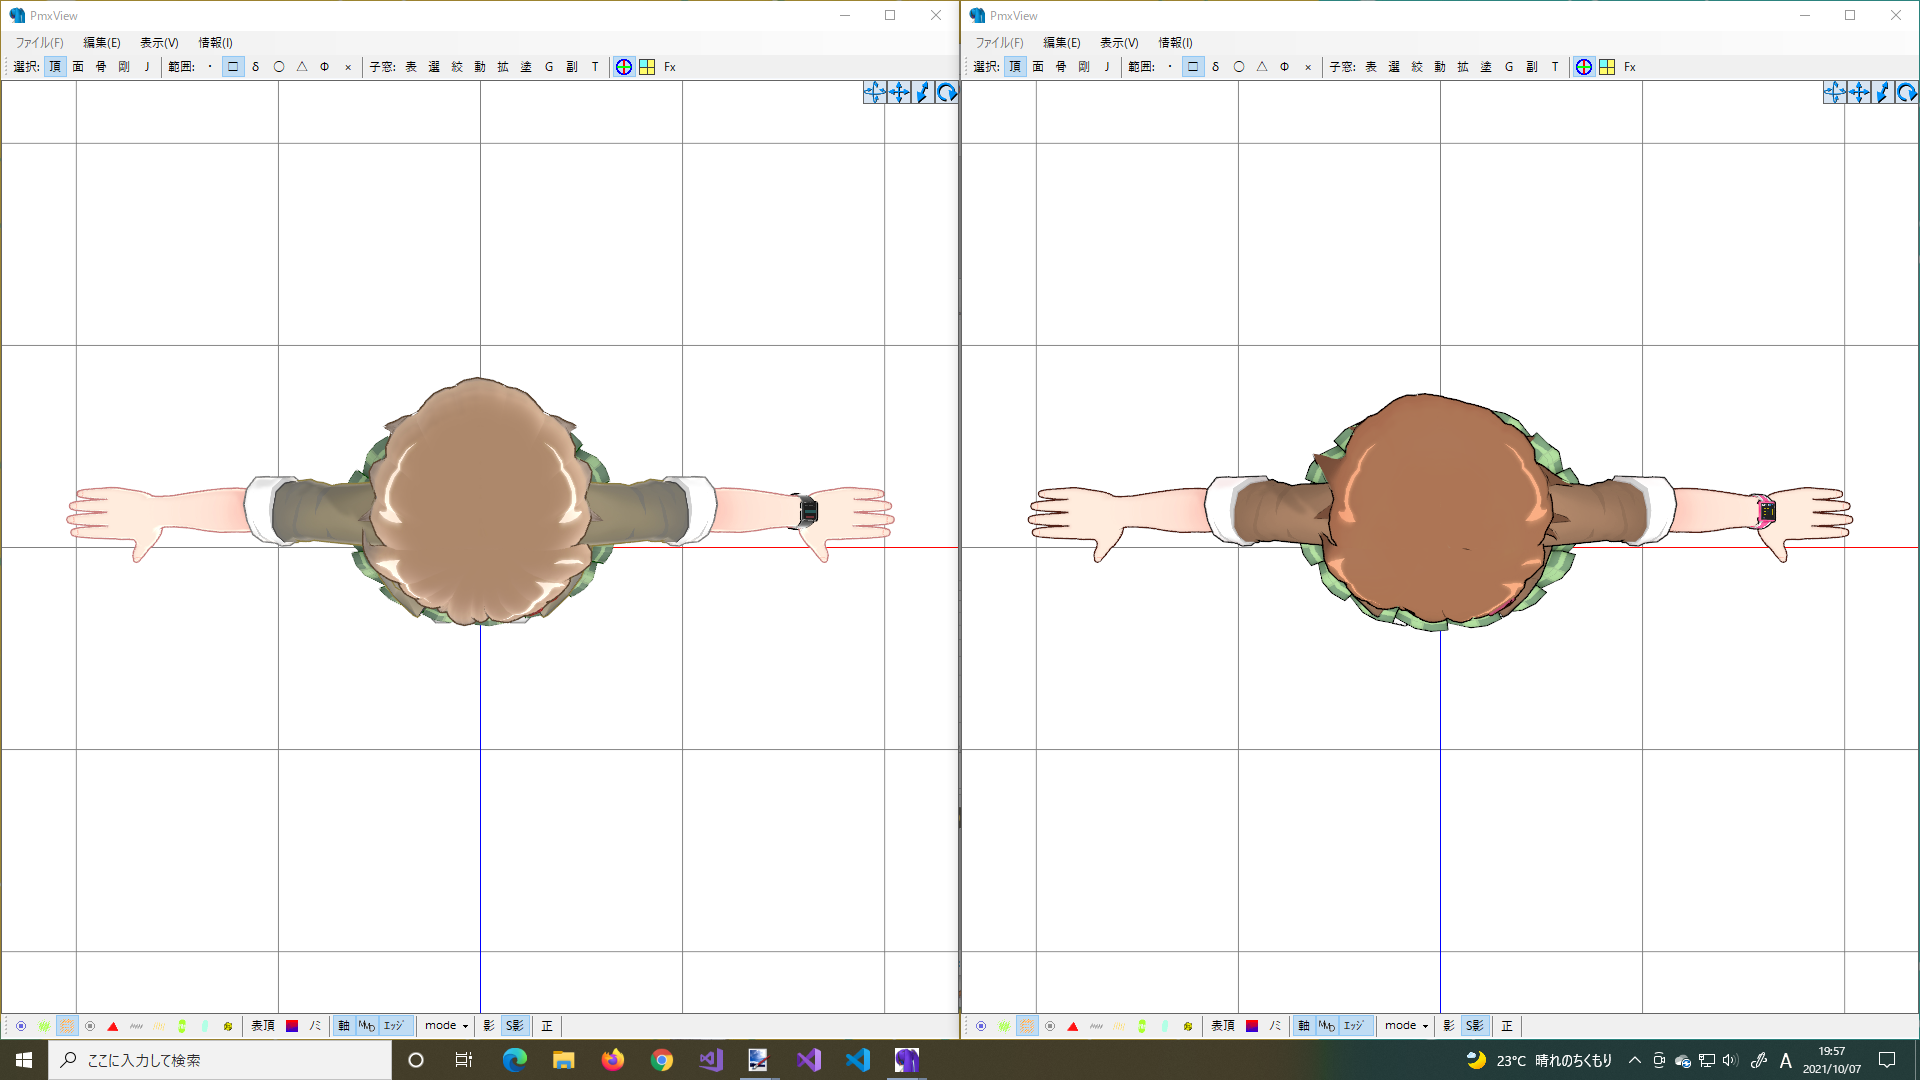This screenshot has width=1920, height=1080.
Task: Click the rotate view icon in left viewport
Action: [x=946, y=93]
